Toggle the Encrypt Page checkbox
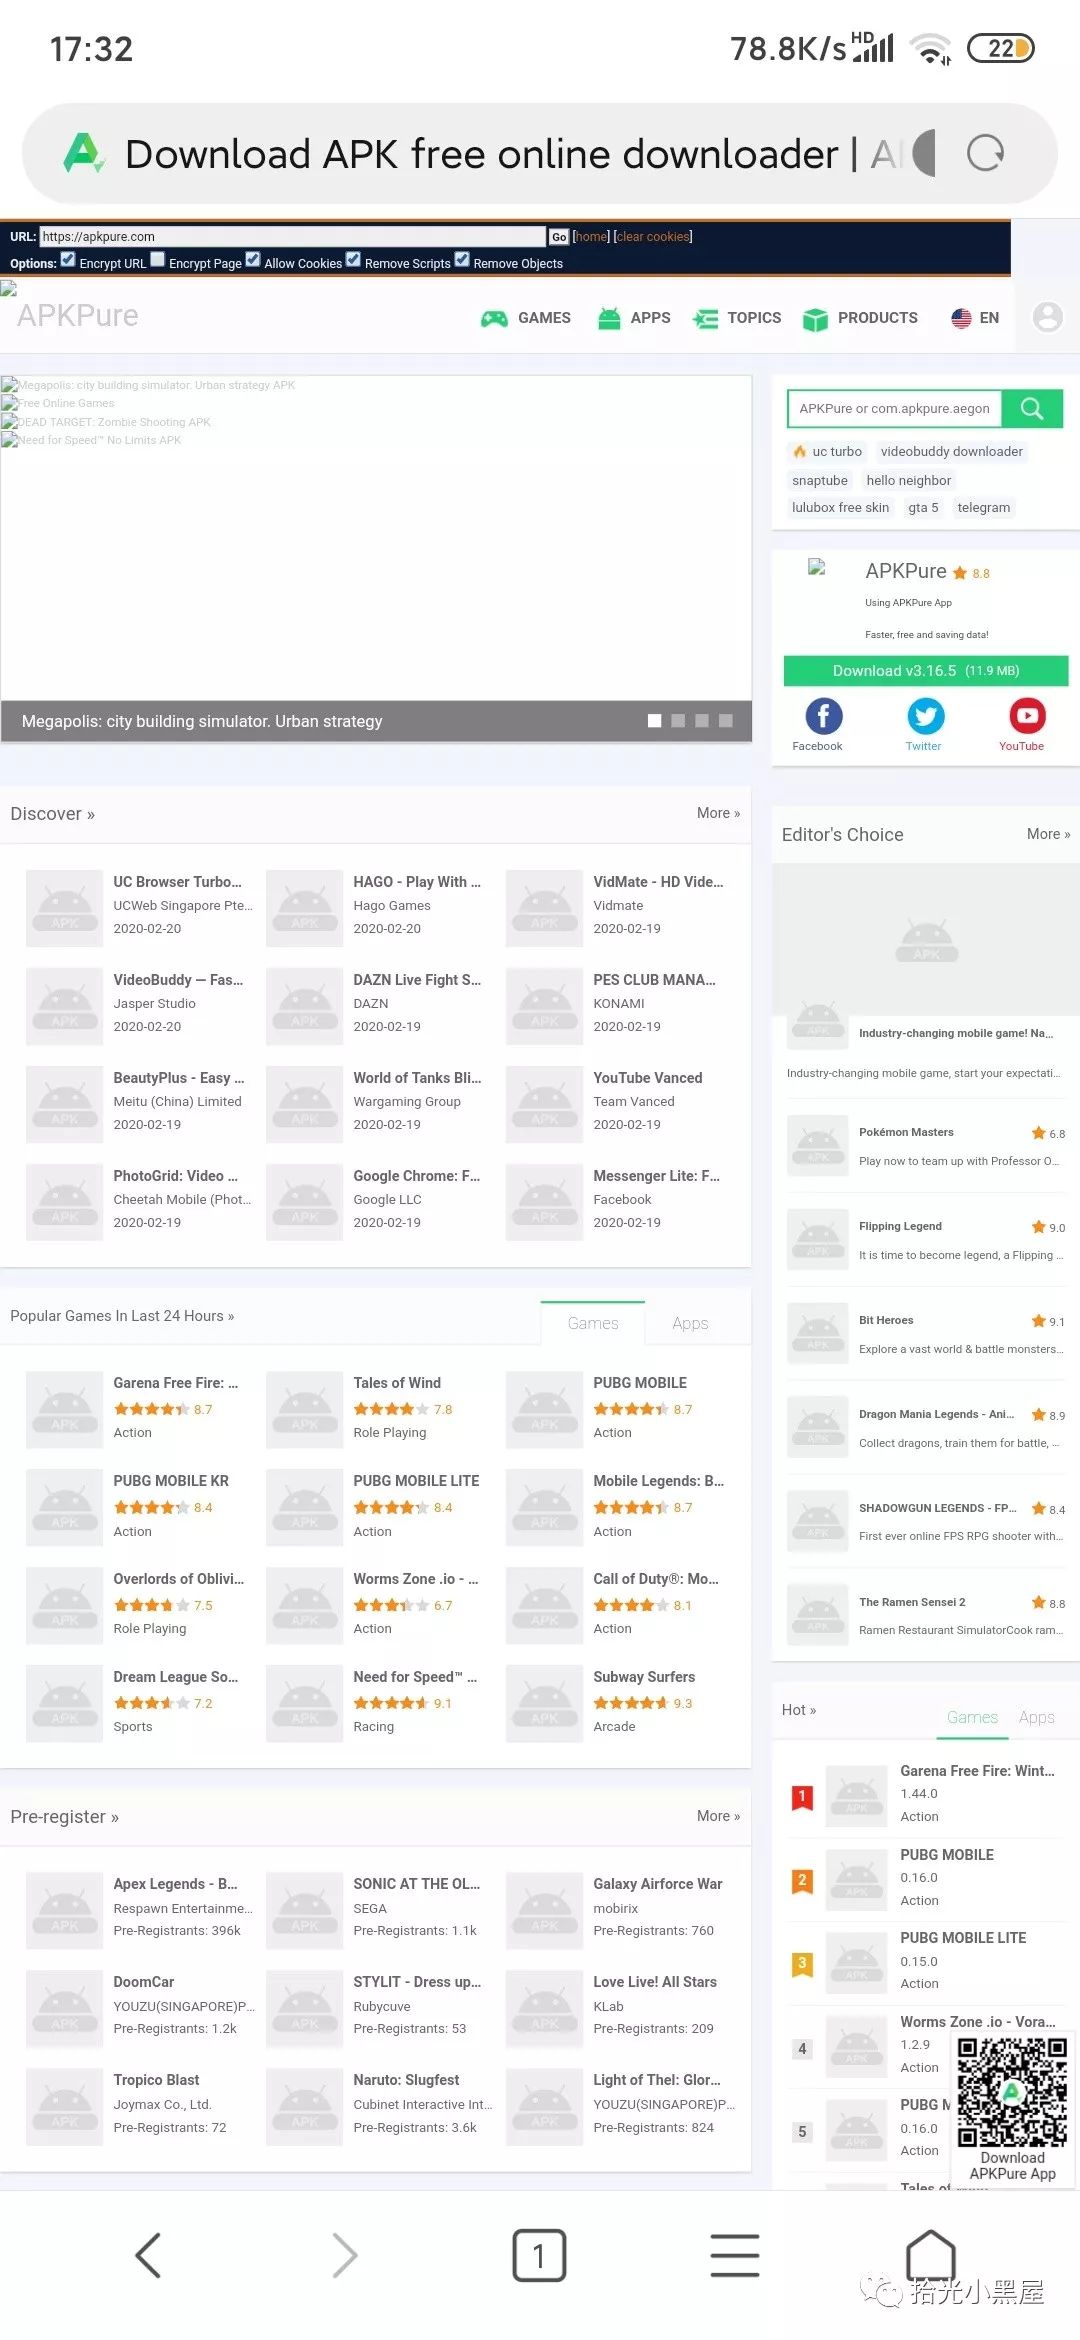Viewport: 1080px width, 2340px height. (157, 259)
